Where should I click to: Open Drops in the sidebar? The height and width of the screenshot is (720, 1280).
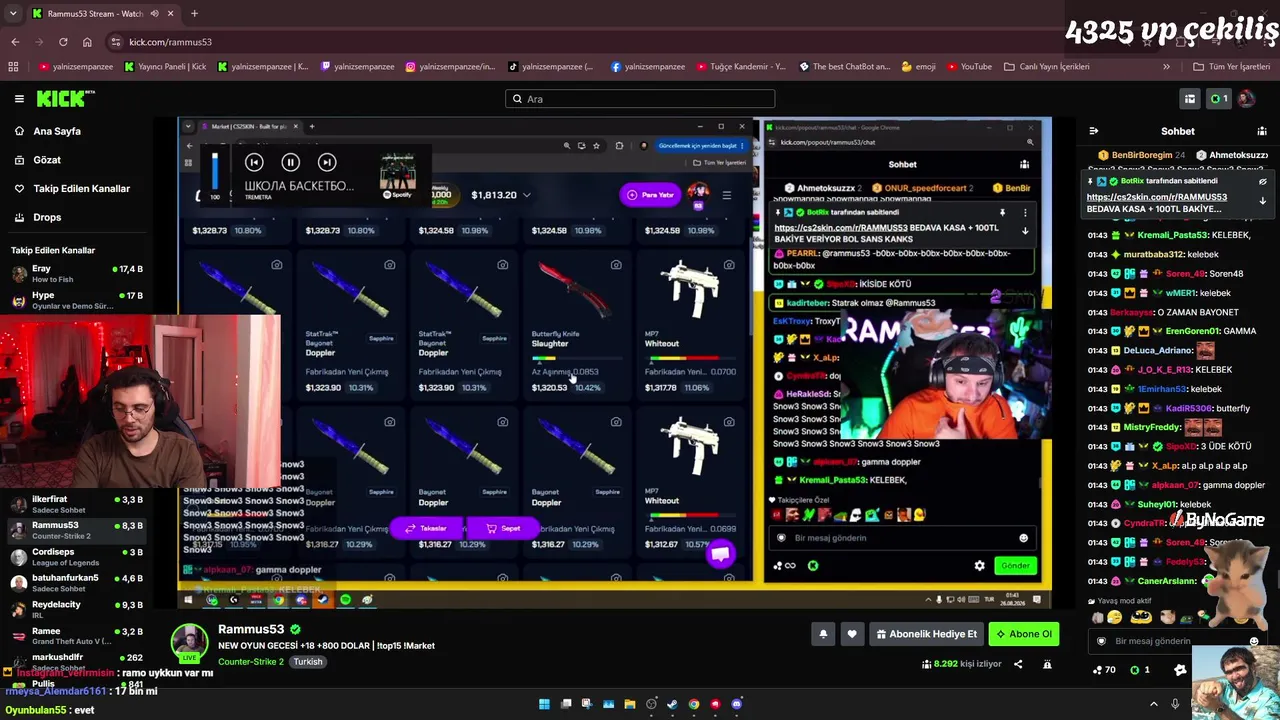tap(47, 217)
